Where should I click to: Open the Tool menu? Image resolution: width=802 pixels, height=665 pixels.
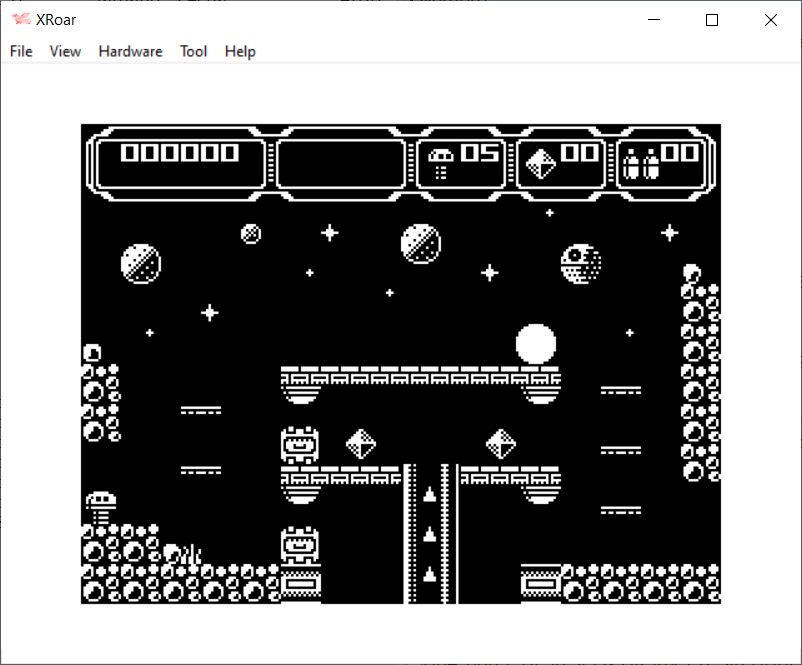click(x=193, y=51)
